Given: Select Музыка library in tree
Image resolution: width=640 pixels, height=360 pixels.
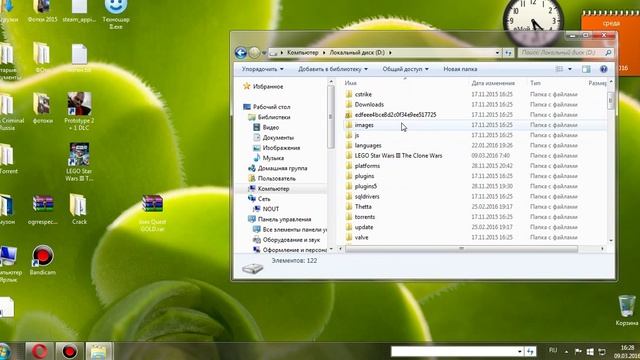Looking at the screenshot, I should (x=273, y=158).
